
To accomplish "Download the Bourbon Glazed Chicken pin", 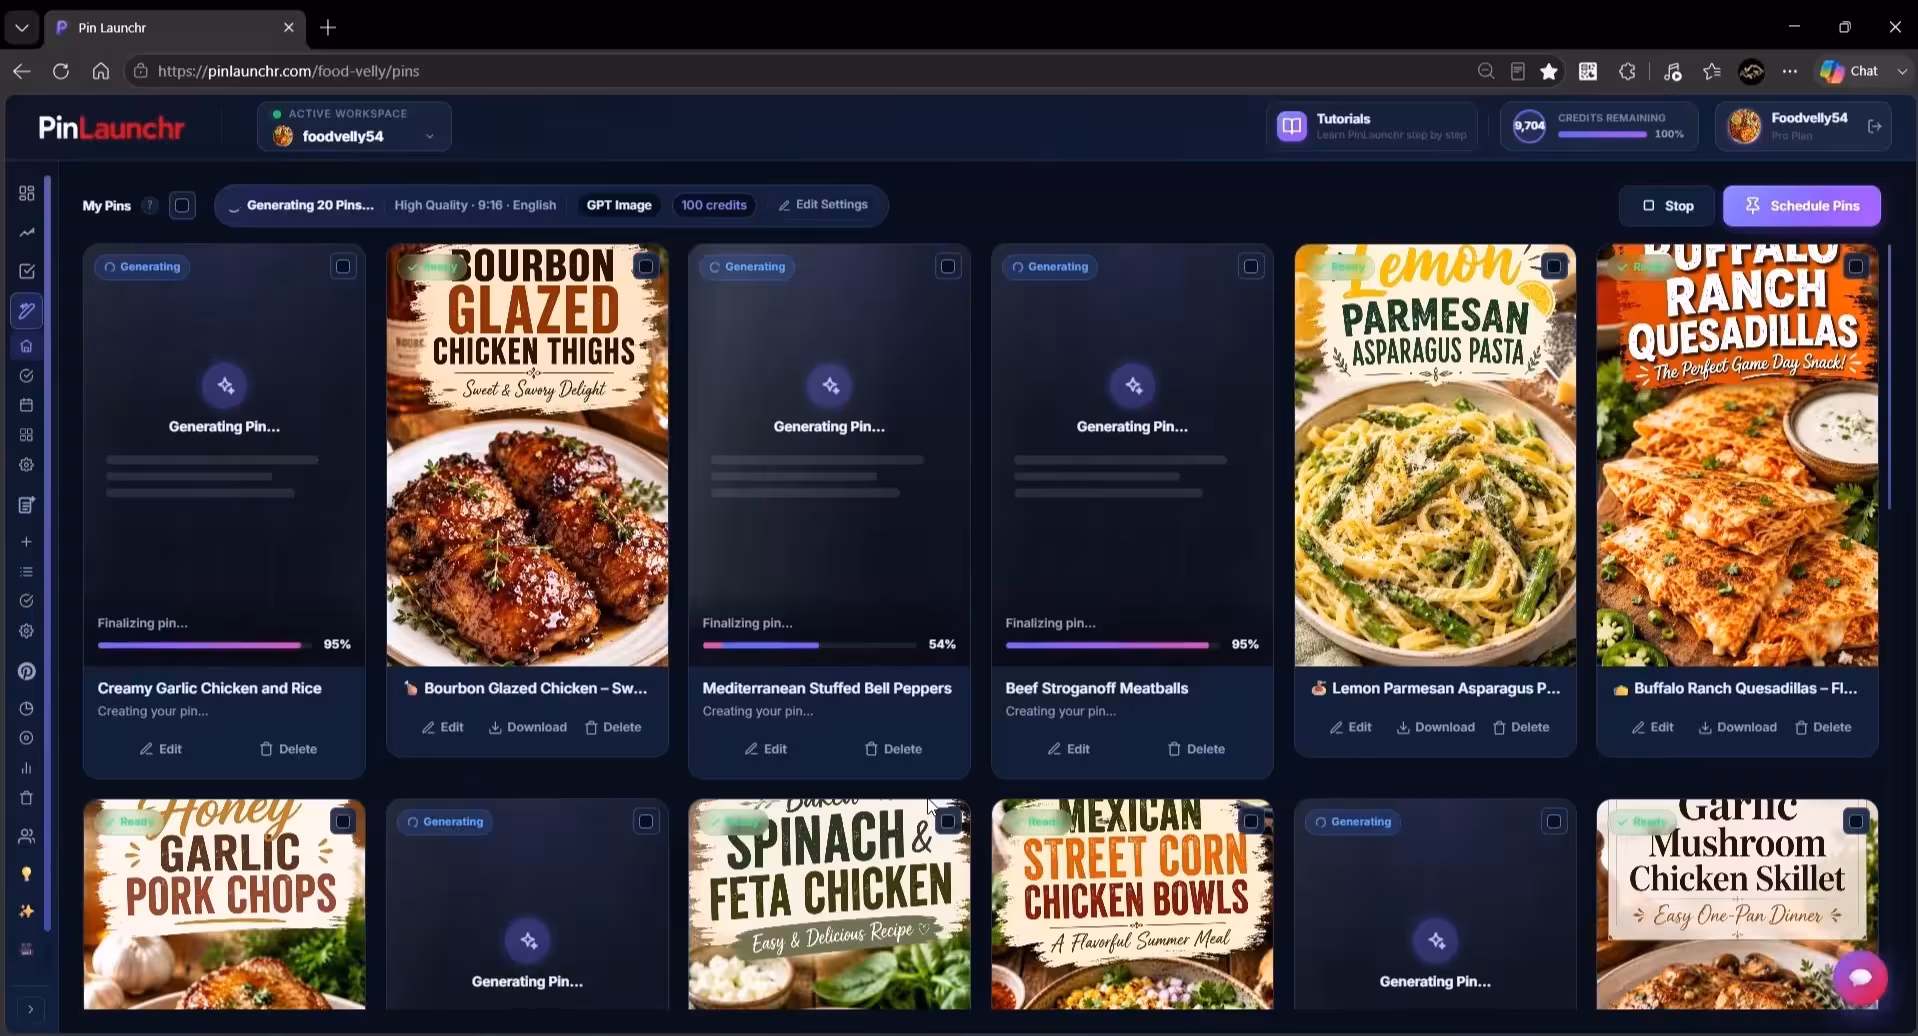I will click(528, 727).
